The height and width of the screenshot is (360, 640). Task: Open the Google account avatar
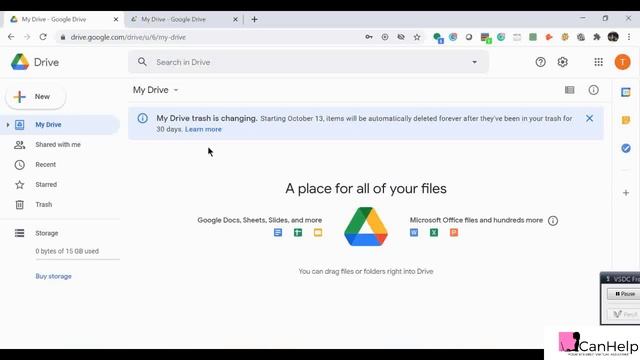[x=622, y=62]
